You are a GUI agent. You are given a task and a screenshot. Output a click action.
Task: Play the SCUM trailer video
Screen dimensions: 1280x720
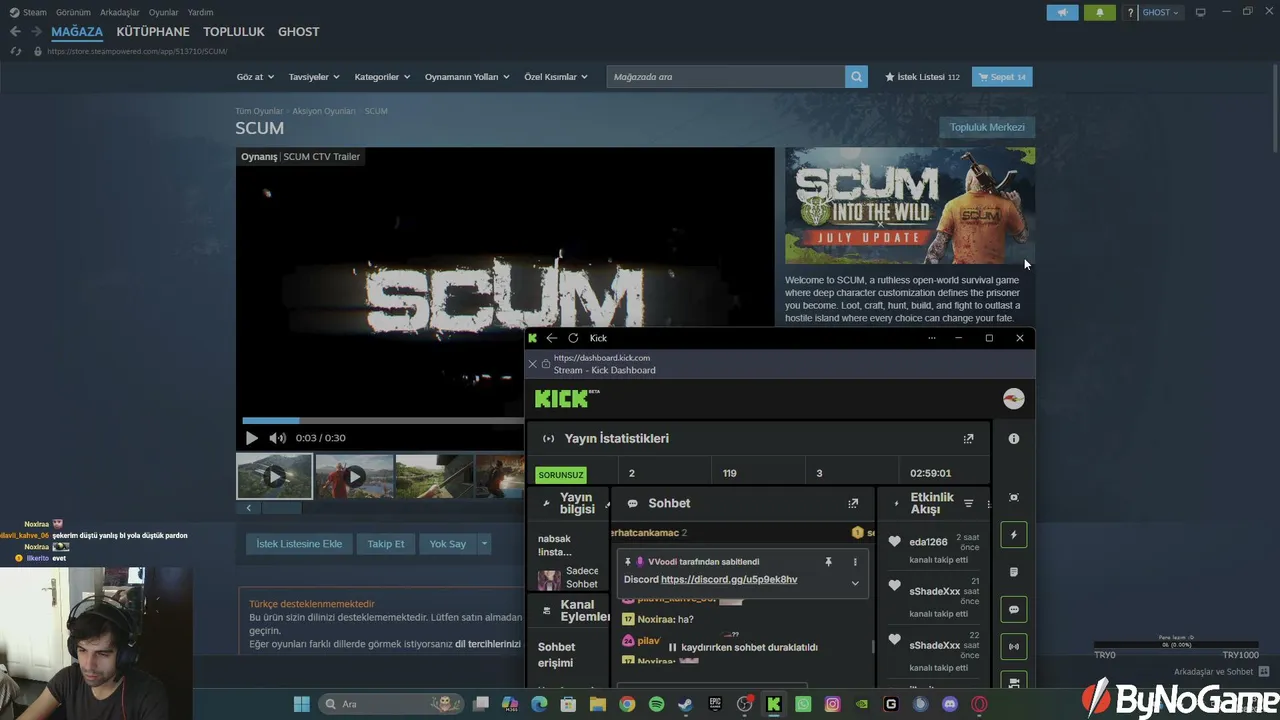pyautogui.click(x=251, y=438)
